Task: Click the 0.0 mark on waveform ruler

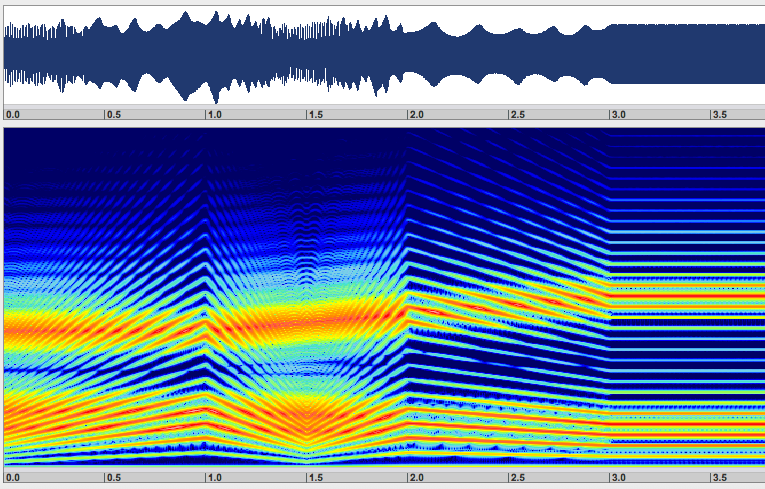Action: [x=12, y=115]
